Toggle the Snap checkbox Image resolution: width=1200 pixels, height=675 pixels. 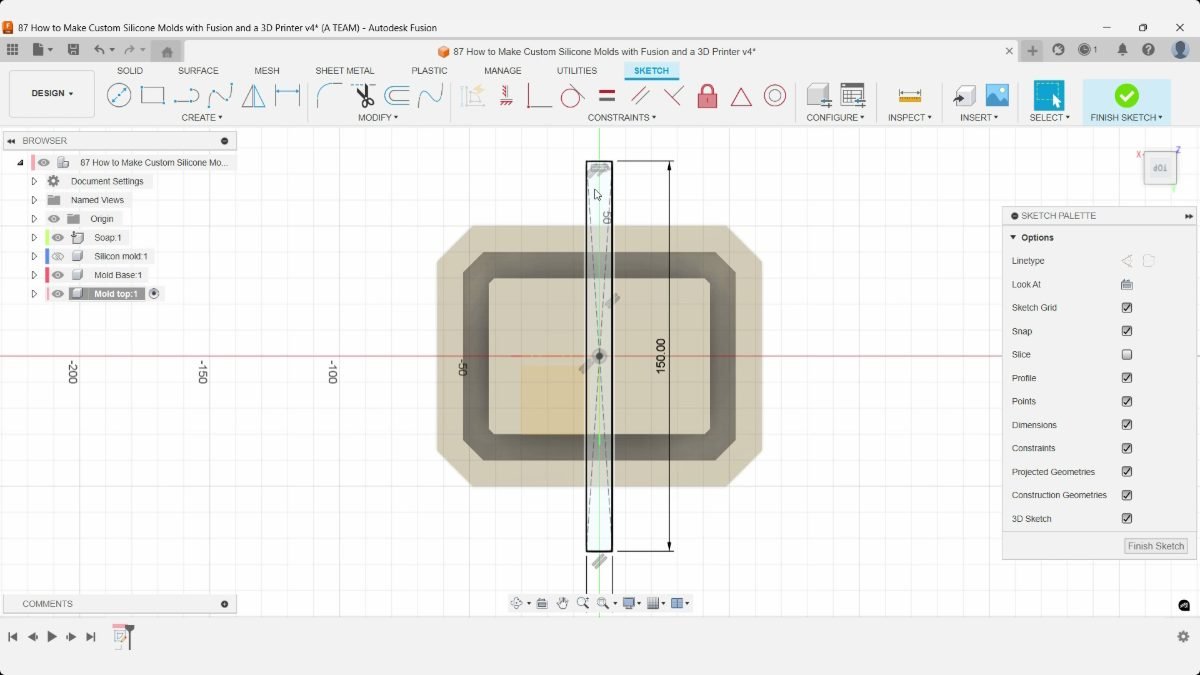pos(1127,331)
